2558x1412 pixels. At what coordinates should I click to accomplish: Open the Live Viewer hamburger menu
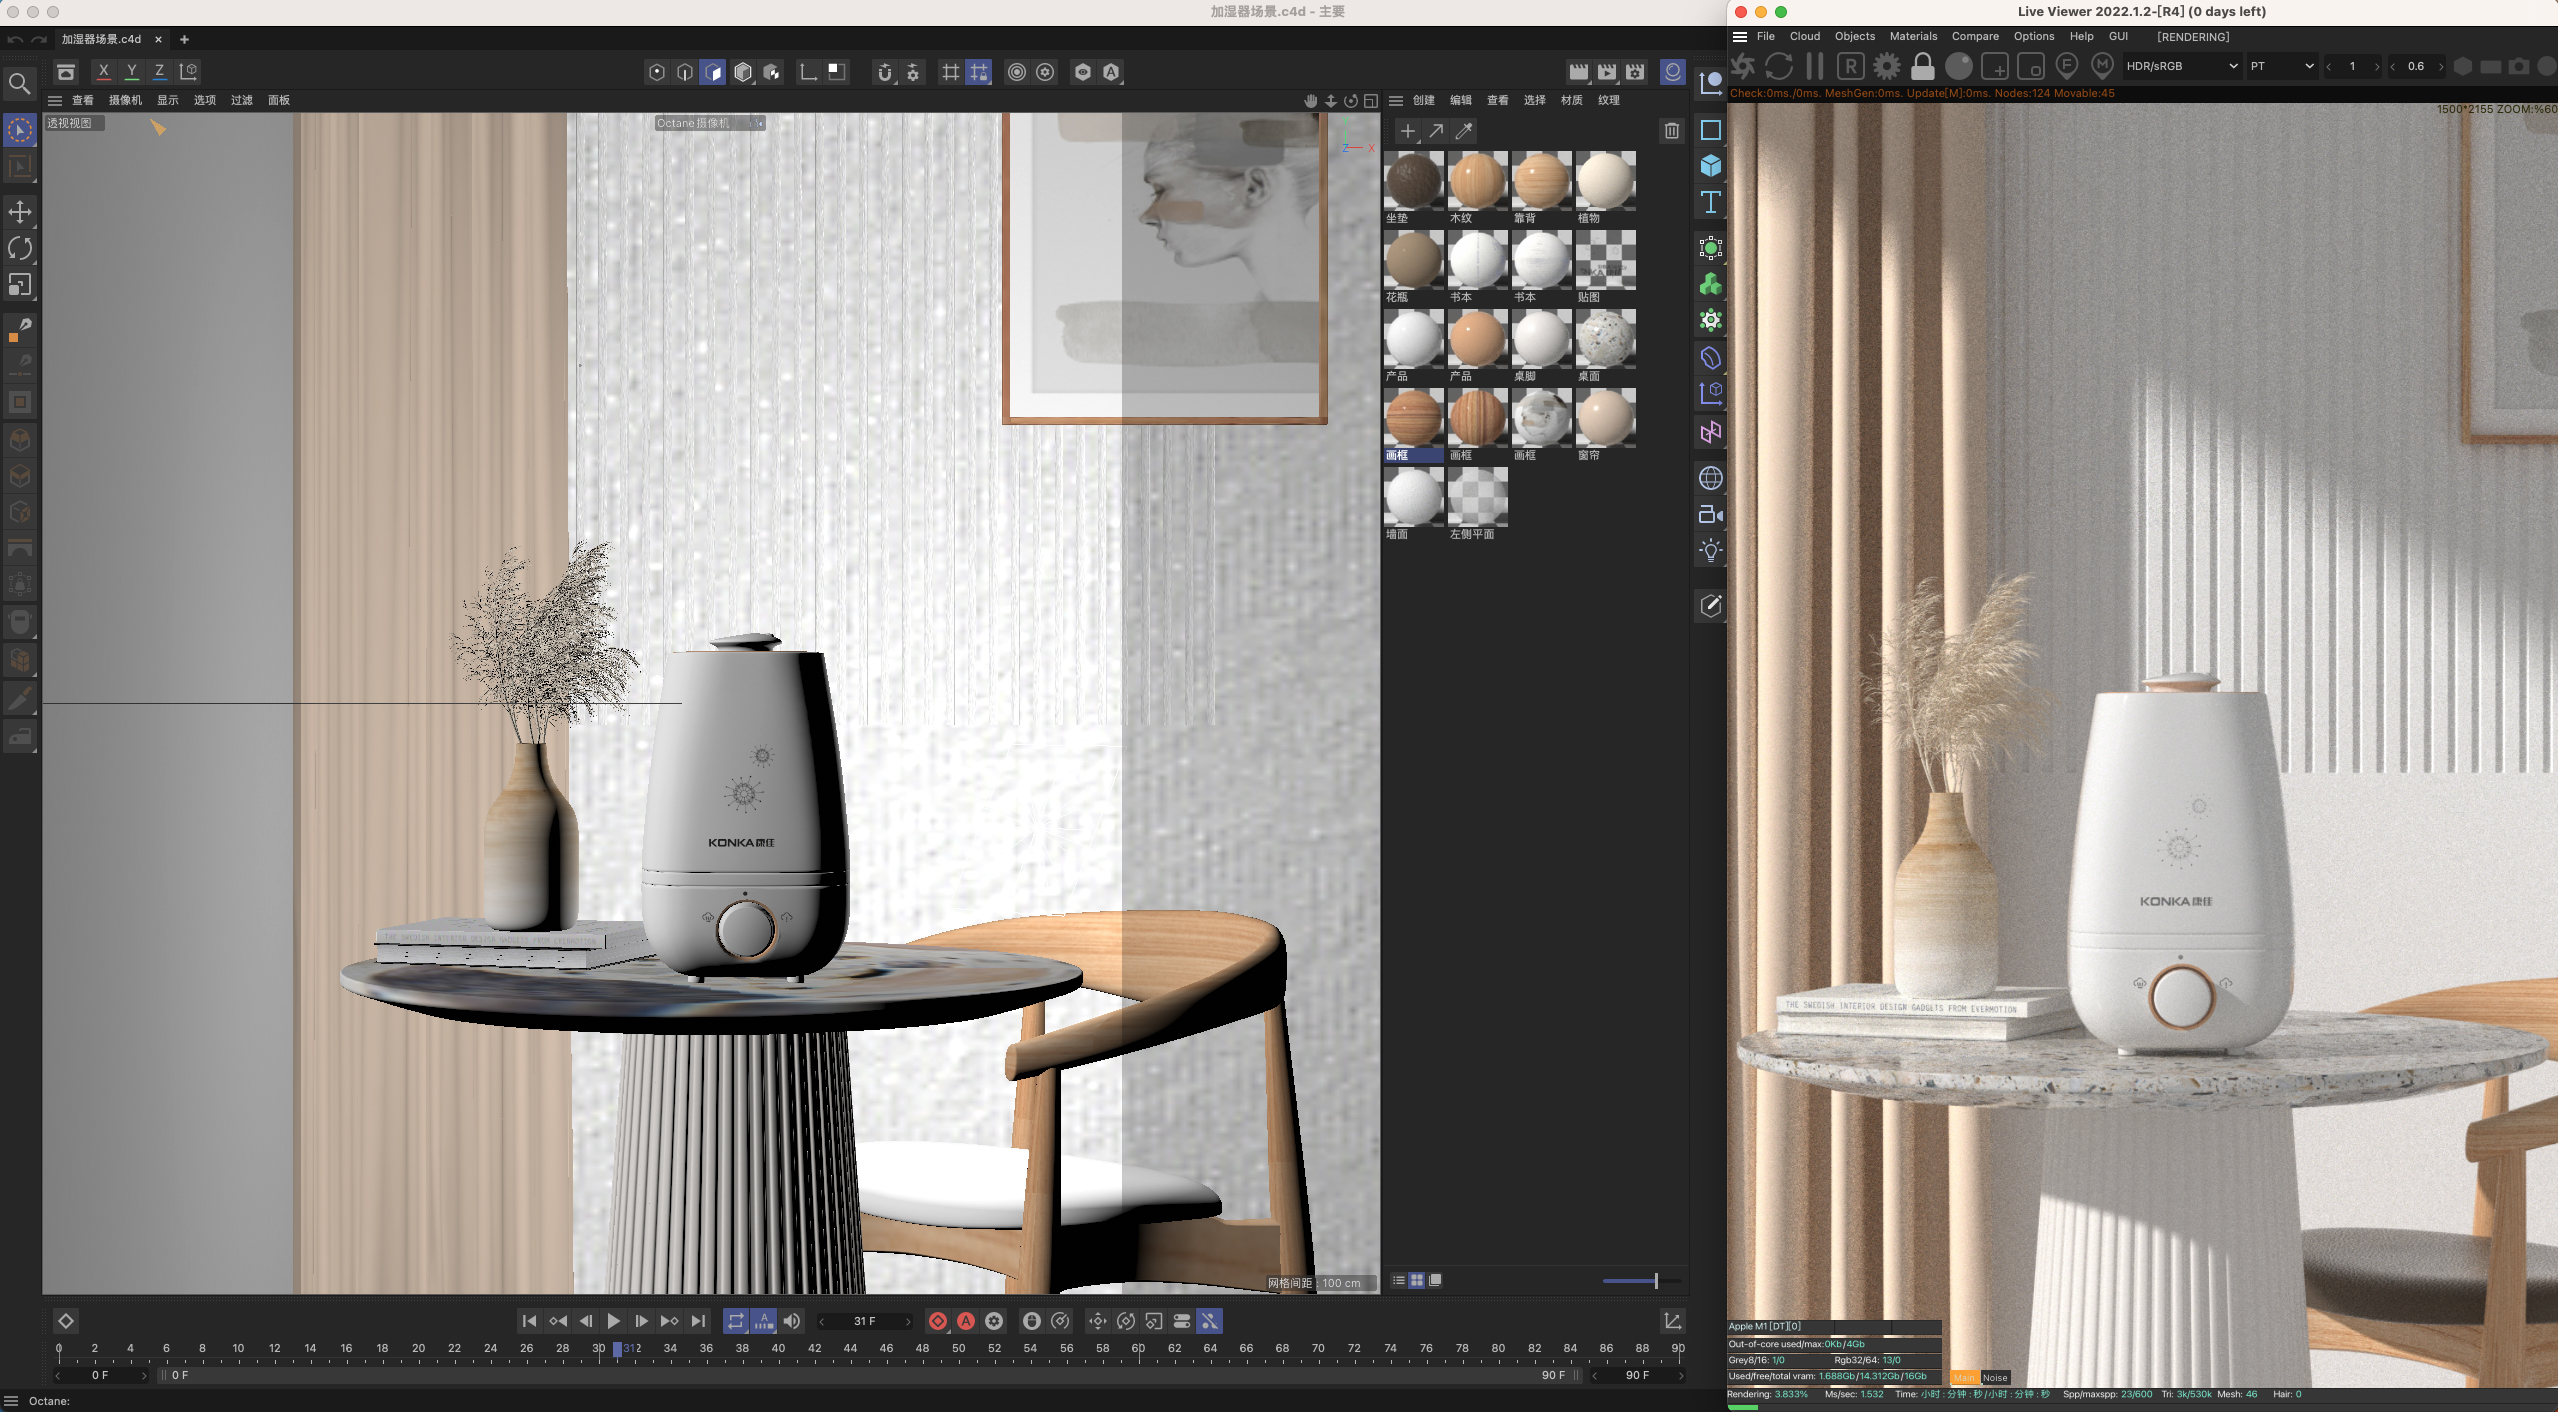(1738, 36)
